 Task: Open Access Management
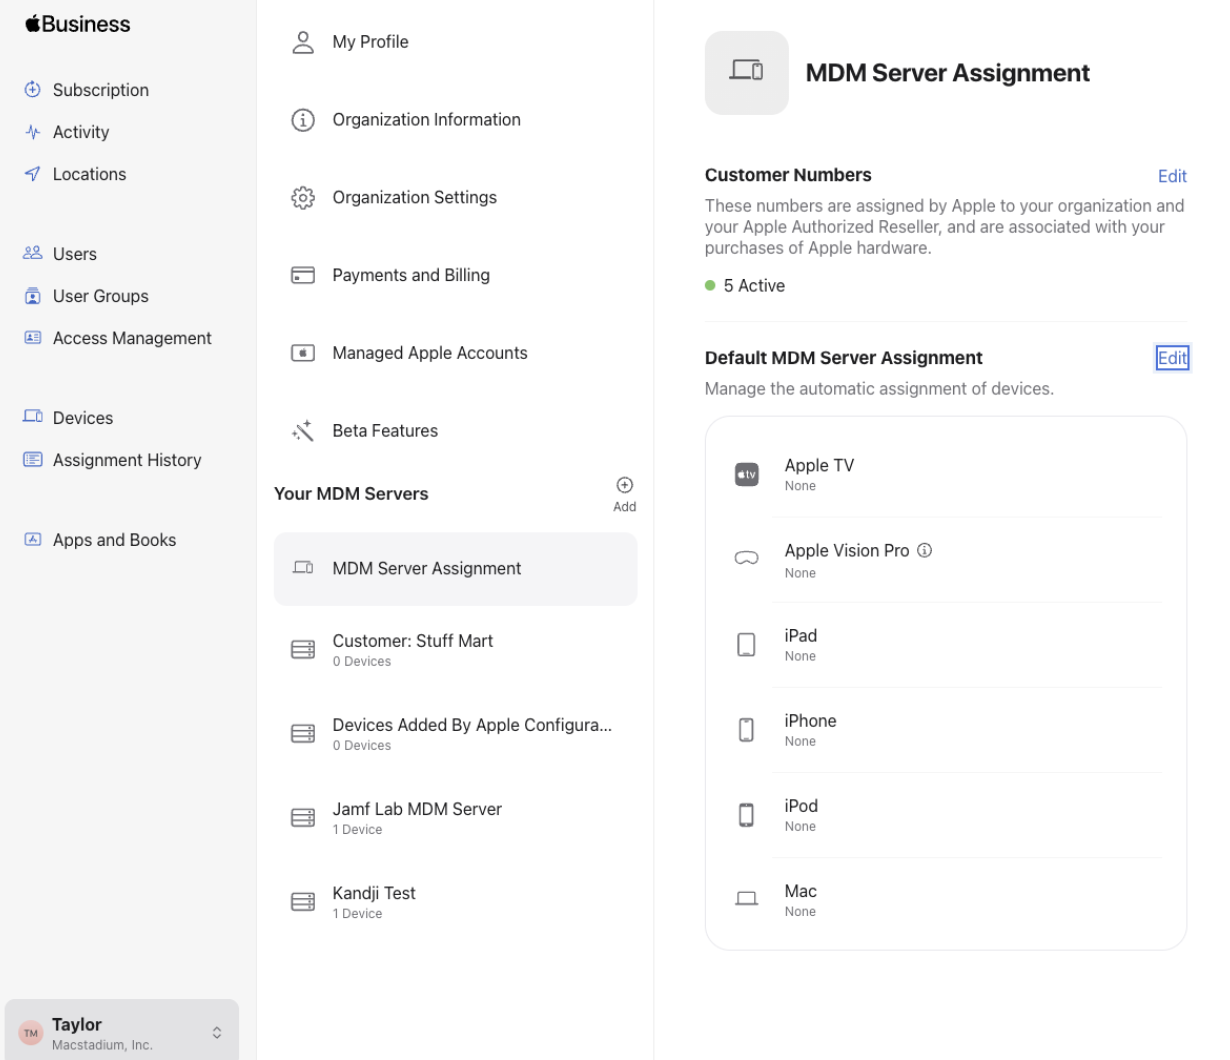pos(132,338)
